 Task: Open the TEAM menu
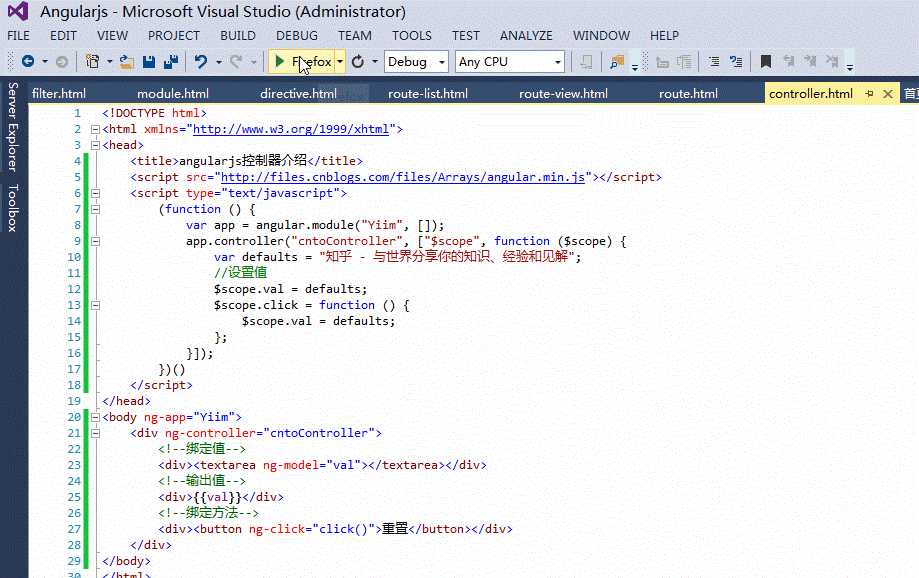pyautogui.click(x=355, y=36)
